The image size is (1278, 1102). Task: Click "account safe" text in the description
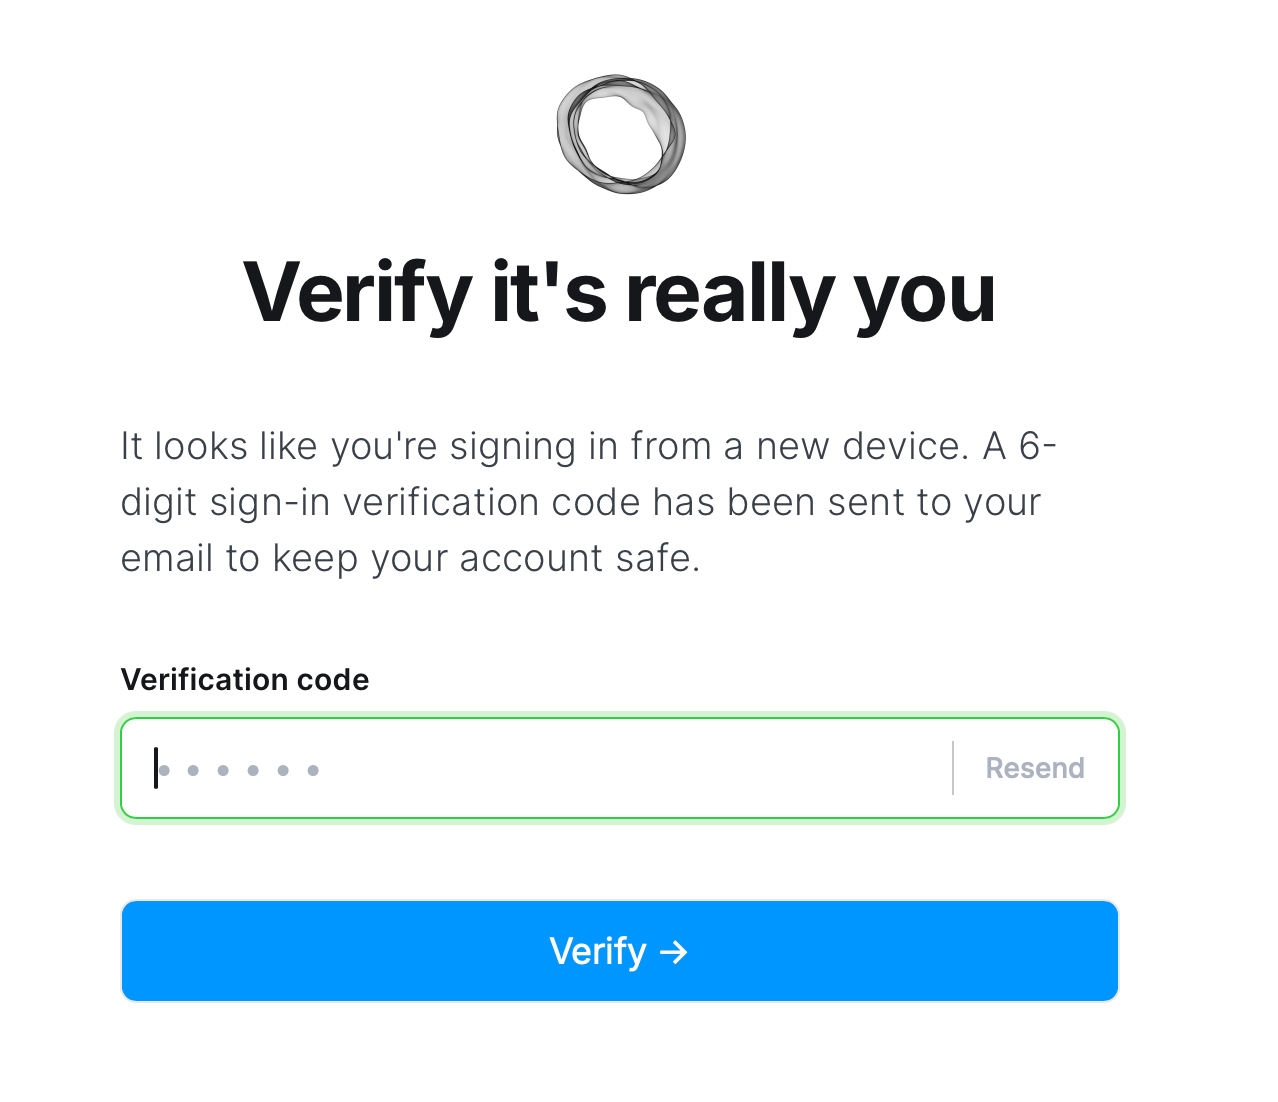[580, 558]
